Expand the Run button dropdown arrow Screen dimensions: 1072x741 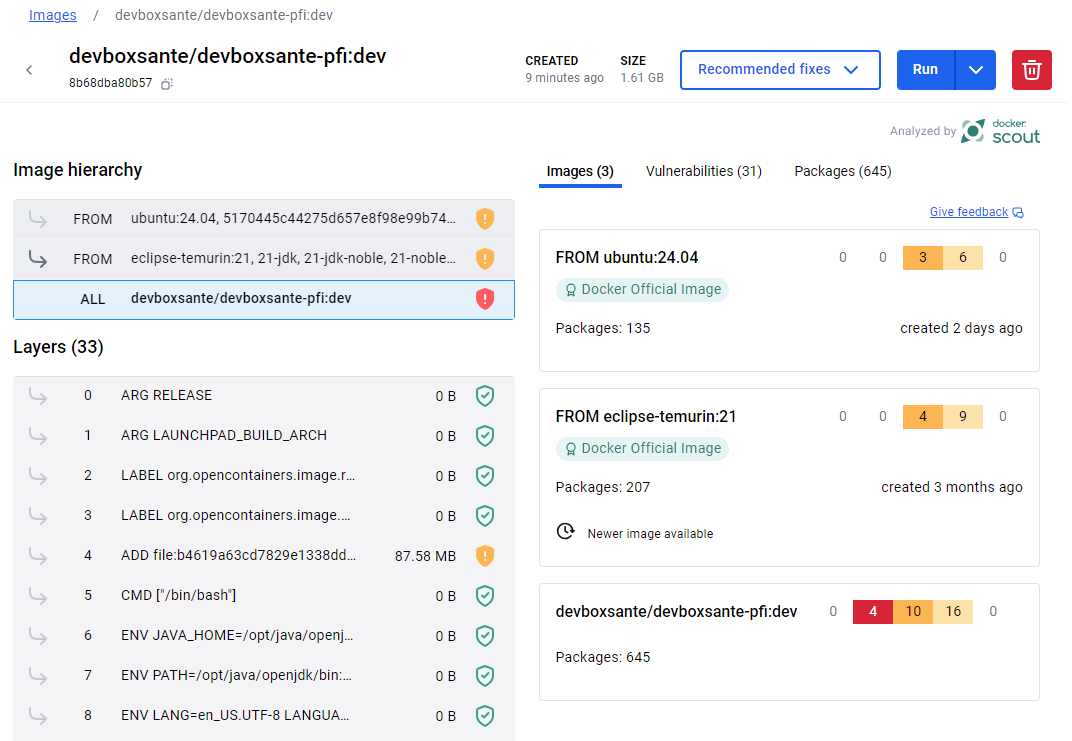coord(976,70)
